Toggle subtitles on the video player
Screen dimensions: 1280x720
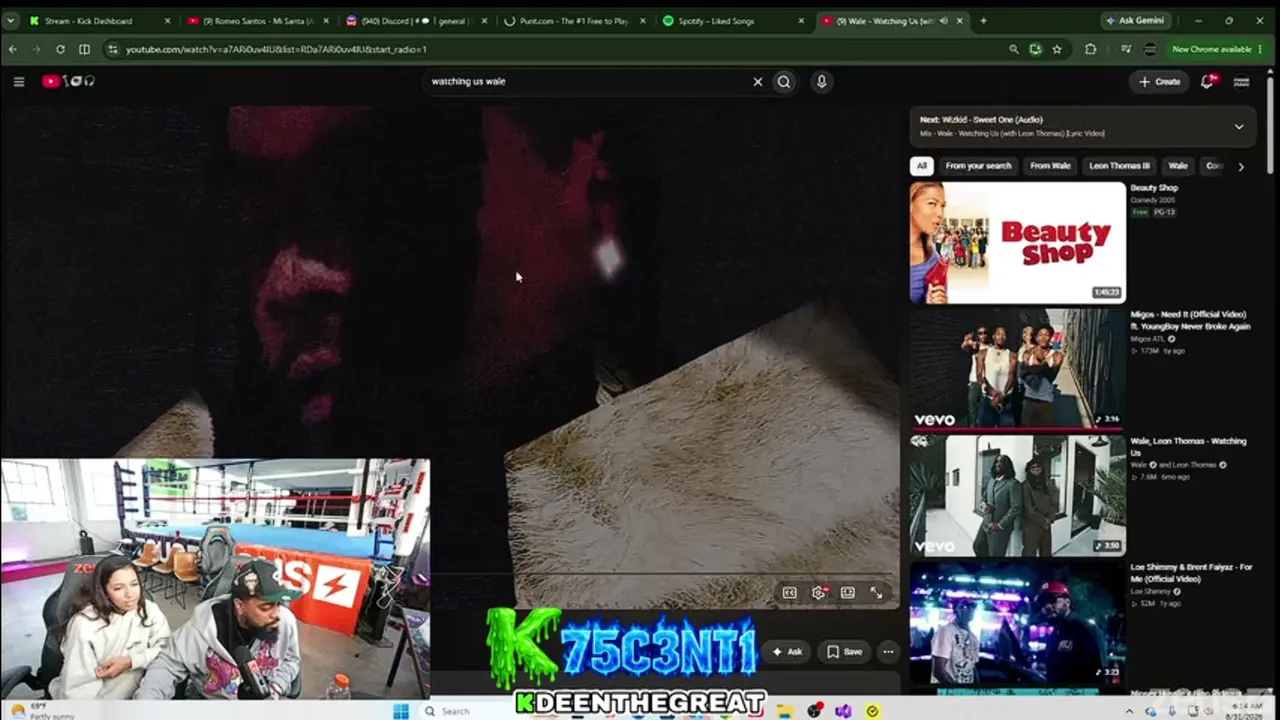789,592
